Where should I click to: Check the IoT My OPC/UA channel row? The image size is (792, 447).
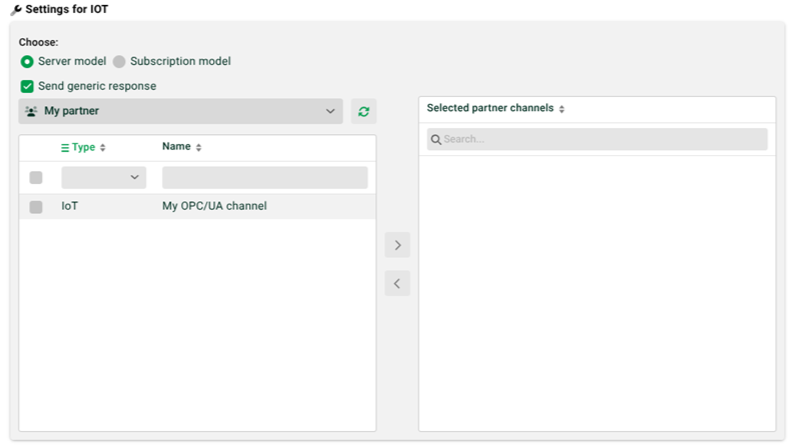pos(36,207)
